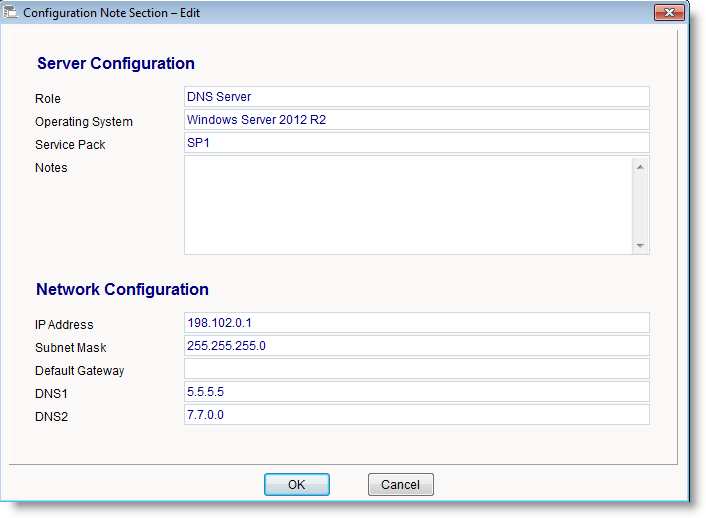Select the IP Address field 198.102.0.1
This screenshot has height=518, width=706.
(416, 323)
